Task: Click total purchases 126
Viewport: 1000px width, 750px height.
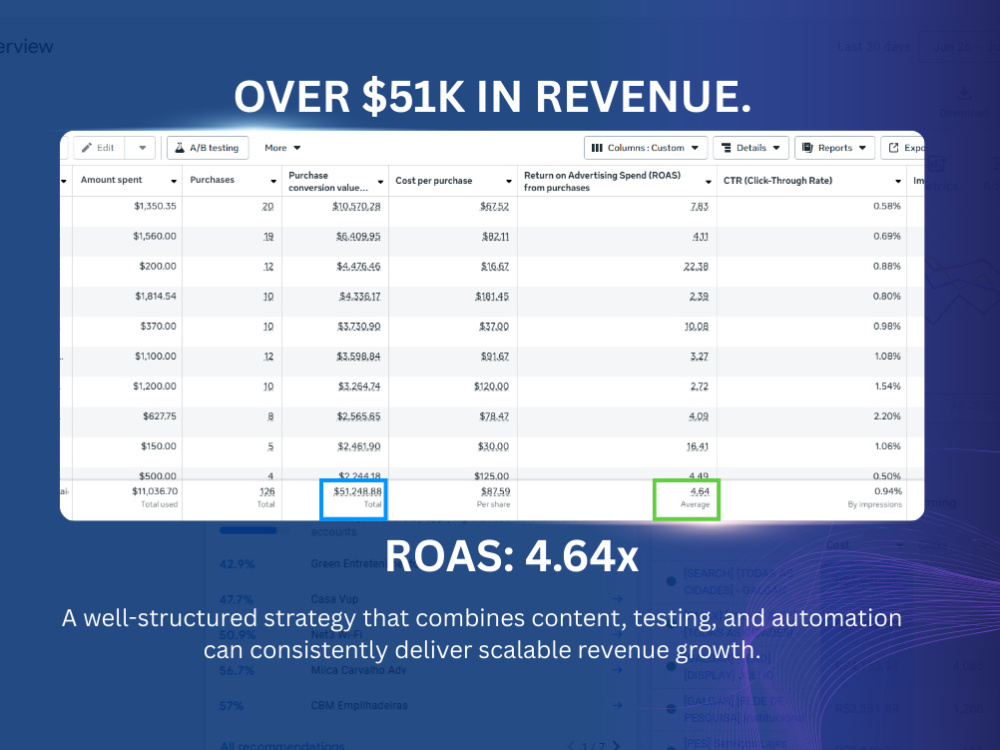Action: pyautogui.click(x=267, y=491)
